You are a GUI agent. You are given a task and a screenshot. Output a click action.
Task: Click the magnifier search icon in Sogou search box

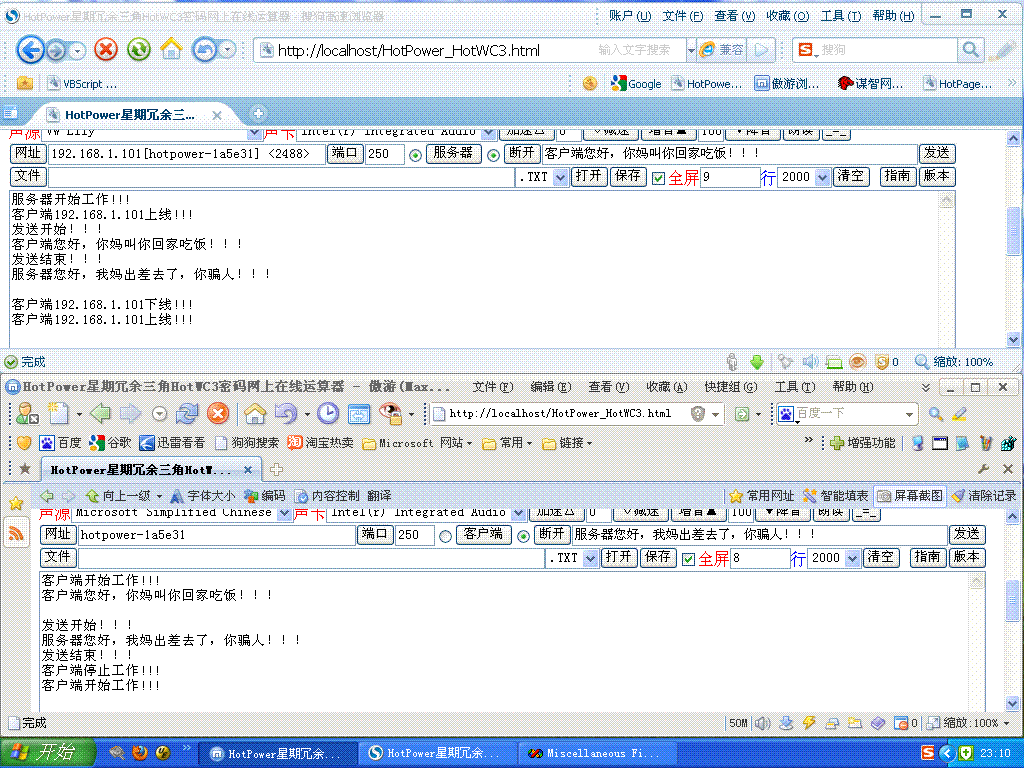[971, 50]
